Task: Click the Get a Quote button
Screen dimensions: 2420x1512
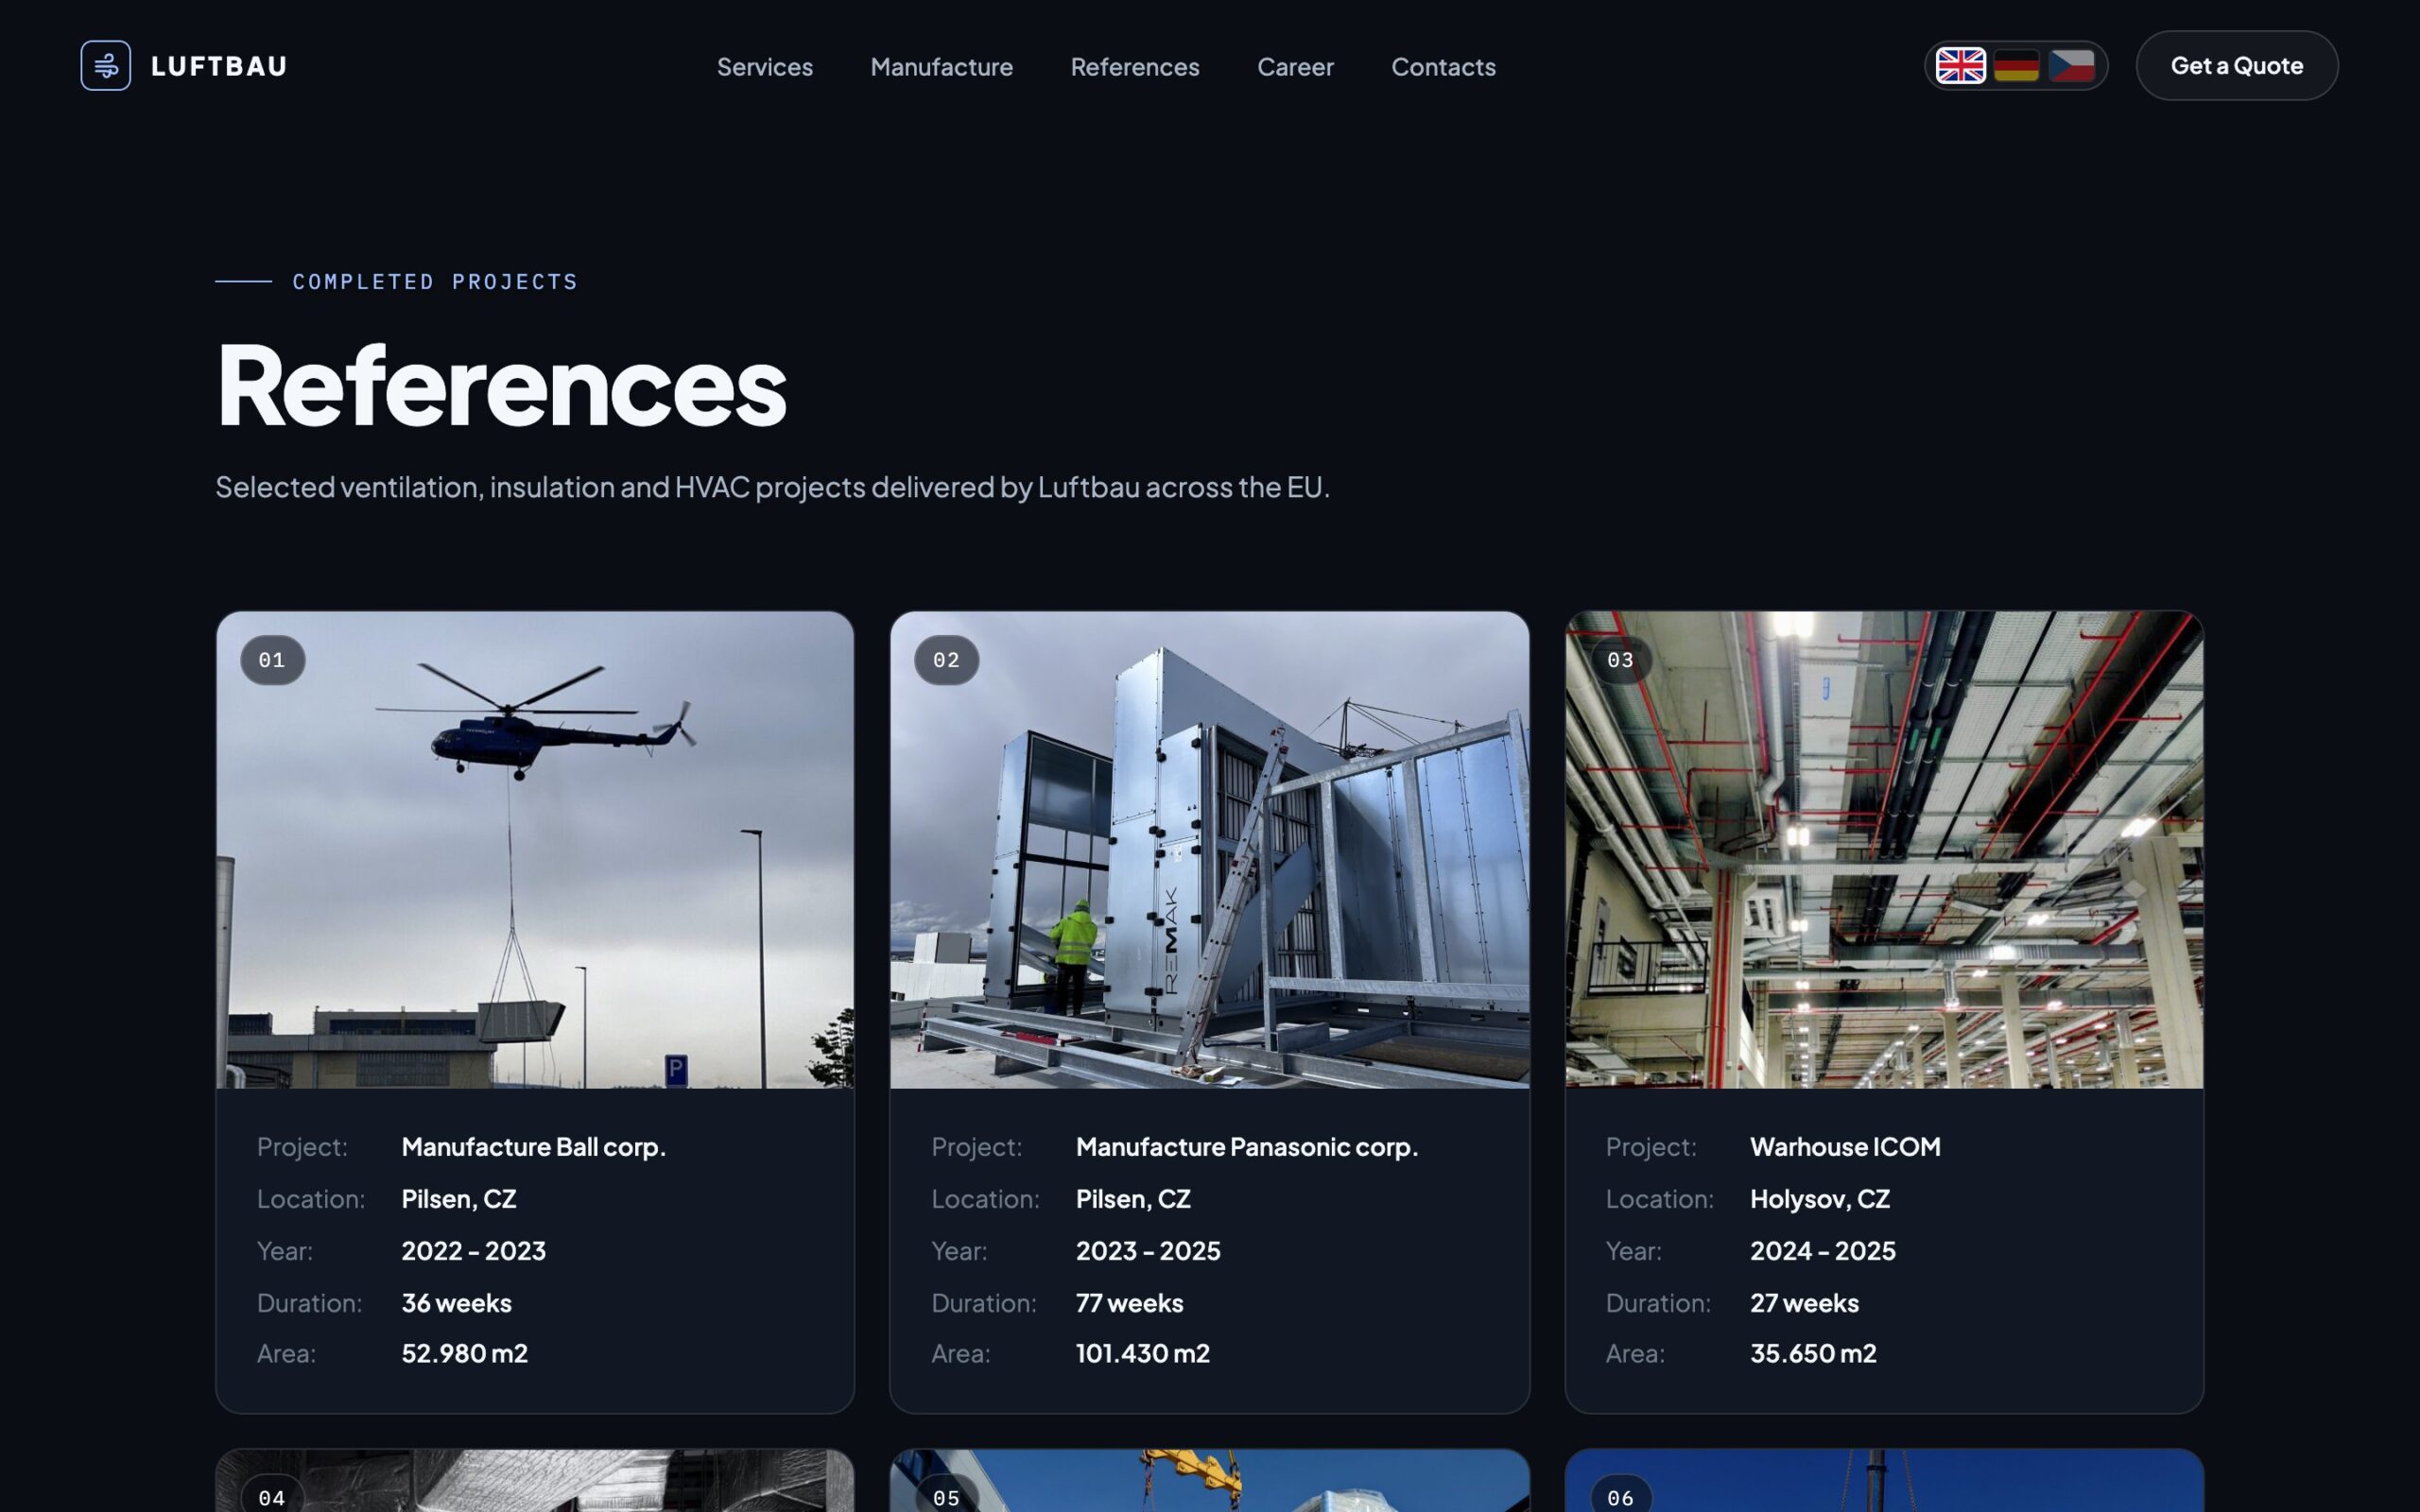Action: [x=2237, y=66]
